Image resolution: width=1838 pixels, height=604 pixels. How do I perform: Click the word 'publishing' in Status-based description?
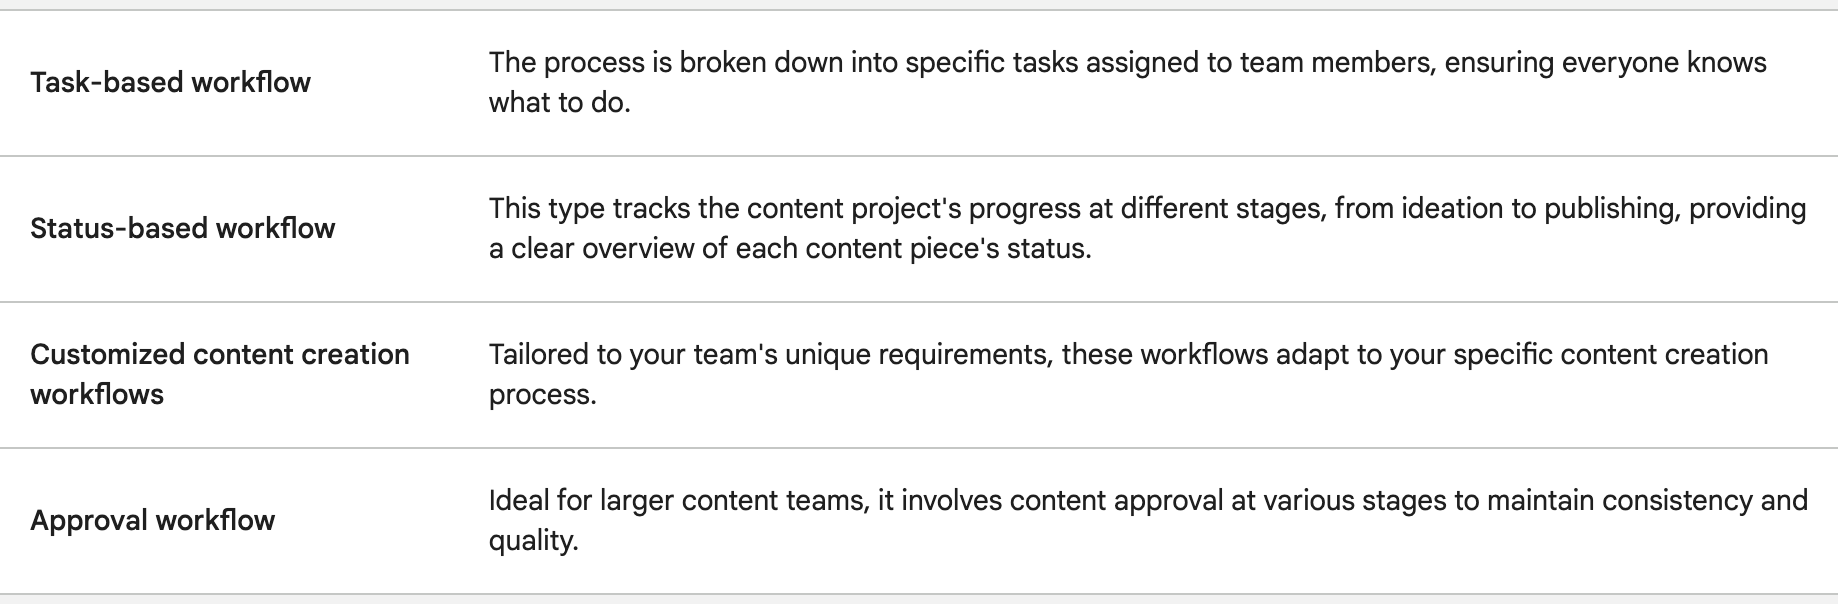(1610, 208)
